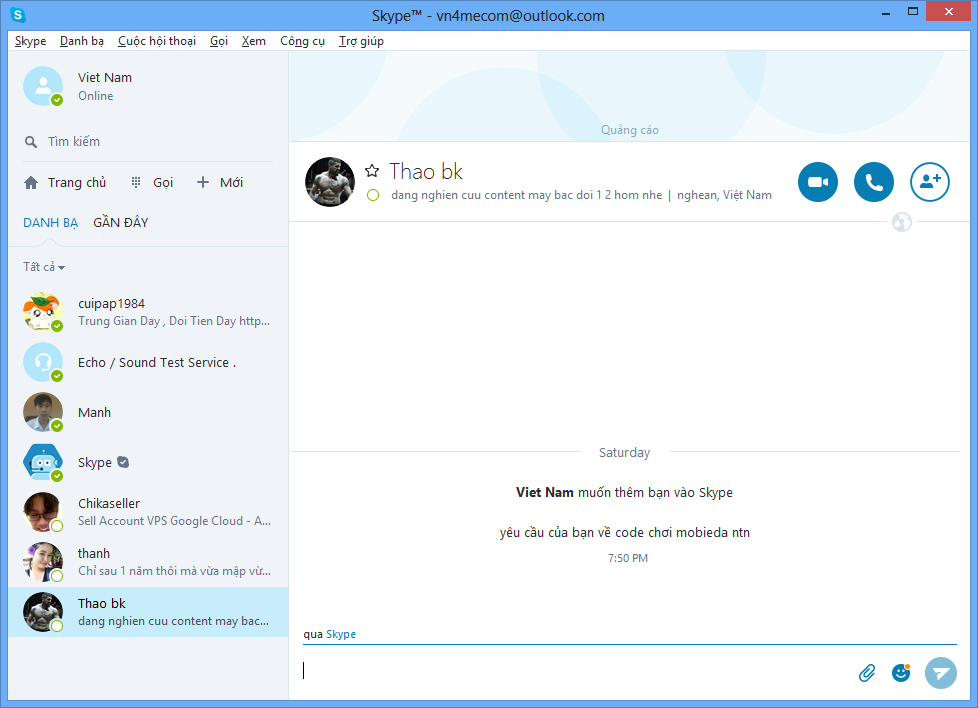Open Thao bk's profile picture in header
The image size is (978, 708).
tap(330, 182)
